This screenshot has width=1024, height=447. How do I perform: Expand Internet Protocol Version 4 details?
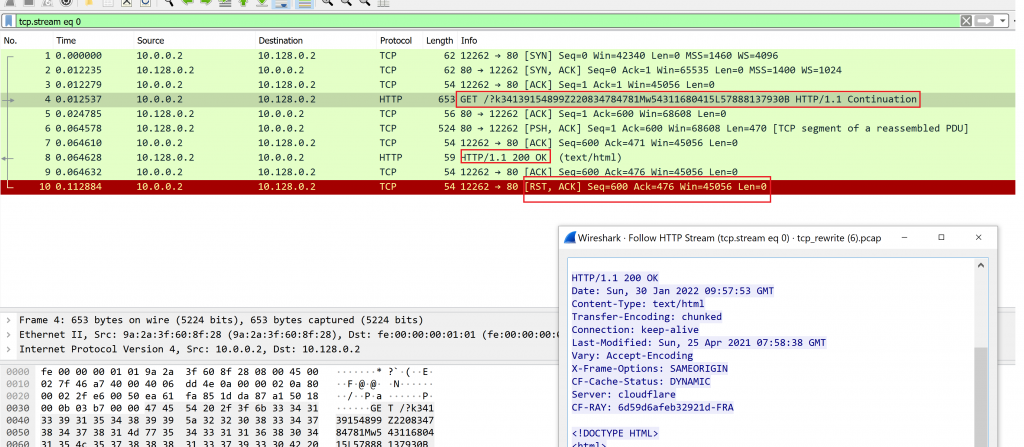click(x=9, y=349)
